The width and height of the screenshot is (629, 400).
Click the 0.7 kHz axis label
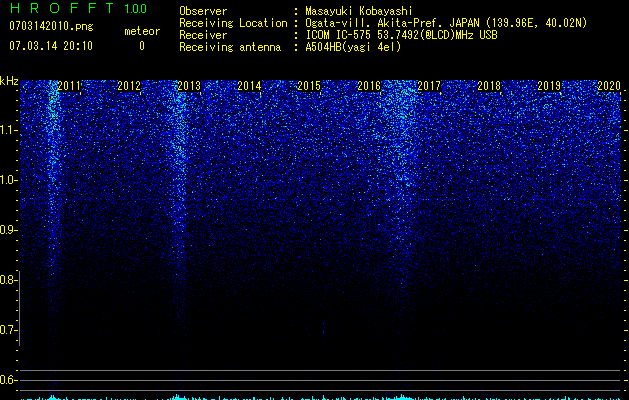(x=8, y=330)
